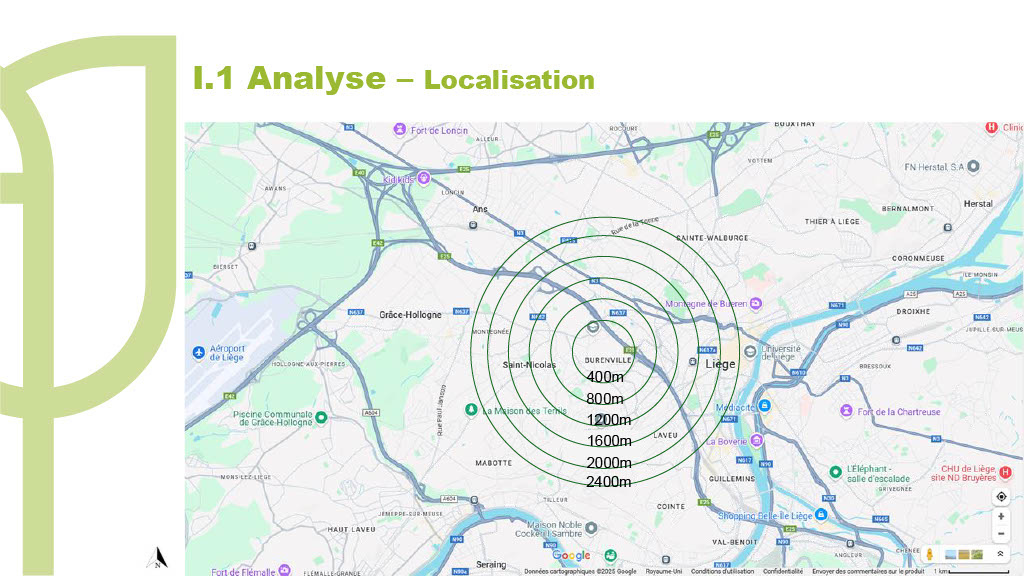Click the Grâce-Hollogne town label
1024x576 pixels.
point(410,315)
